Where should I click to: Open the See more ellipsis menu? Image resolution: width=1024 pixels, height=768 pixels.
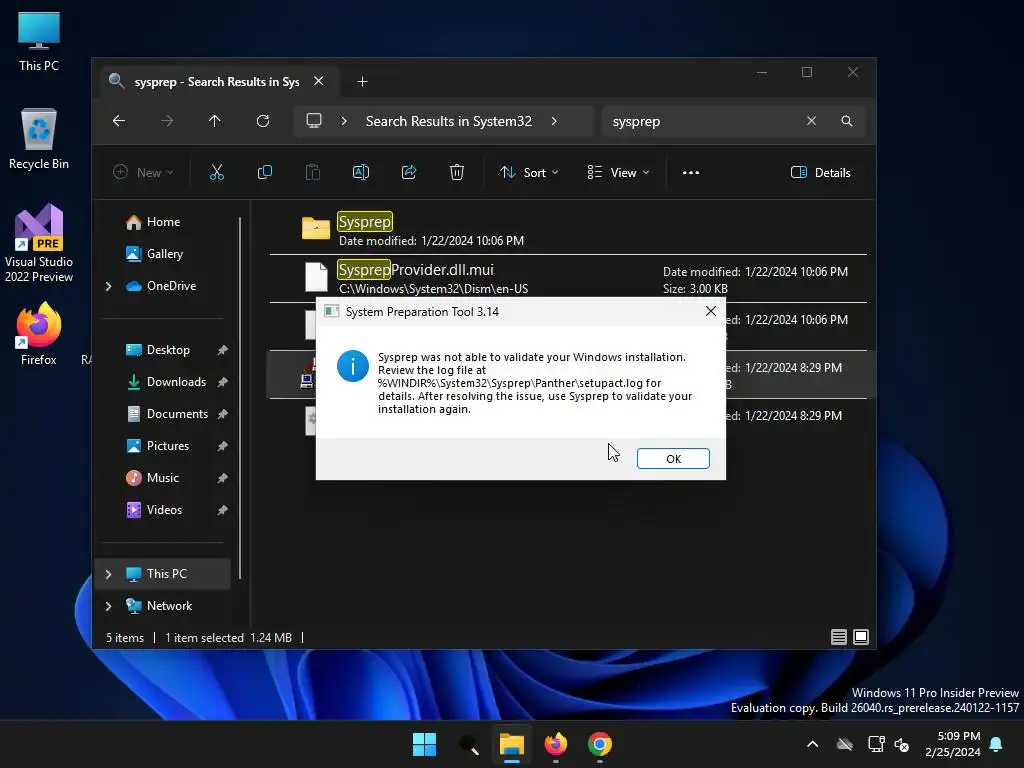pos(690,172)
